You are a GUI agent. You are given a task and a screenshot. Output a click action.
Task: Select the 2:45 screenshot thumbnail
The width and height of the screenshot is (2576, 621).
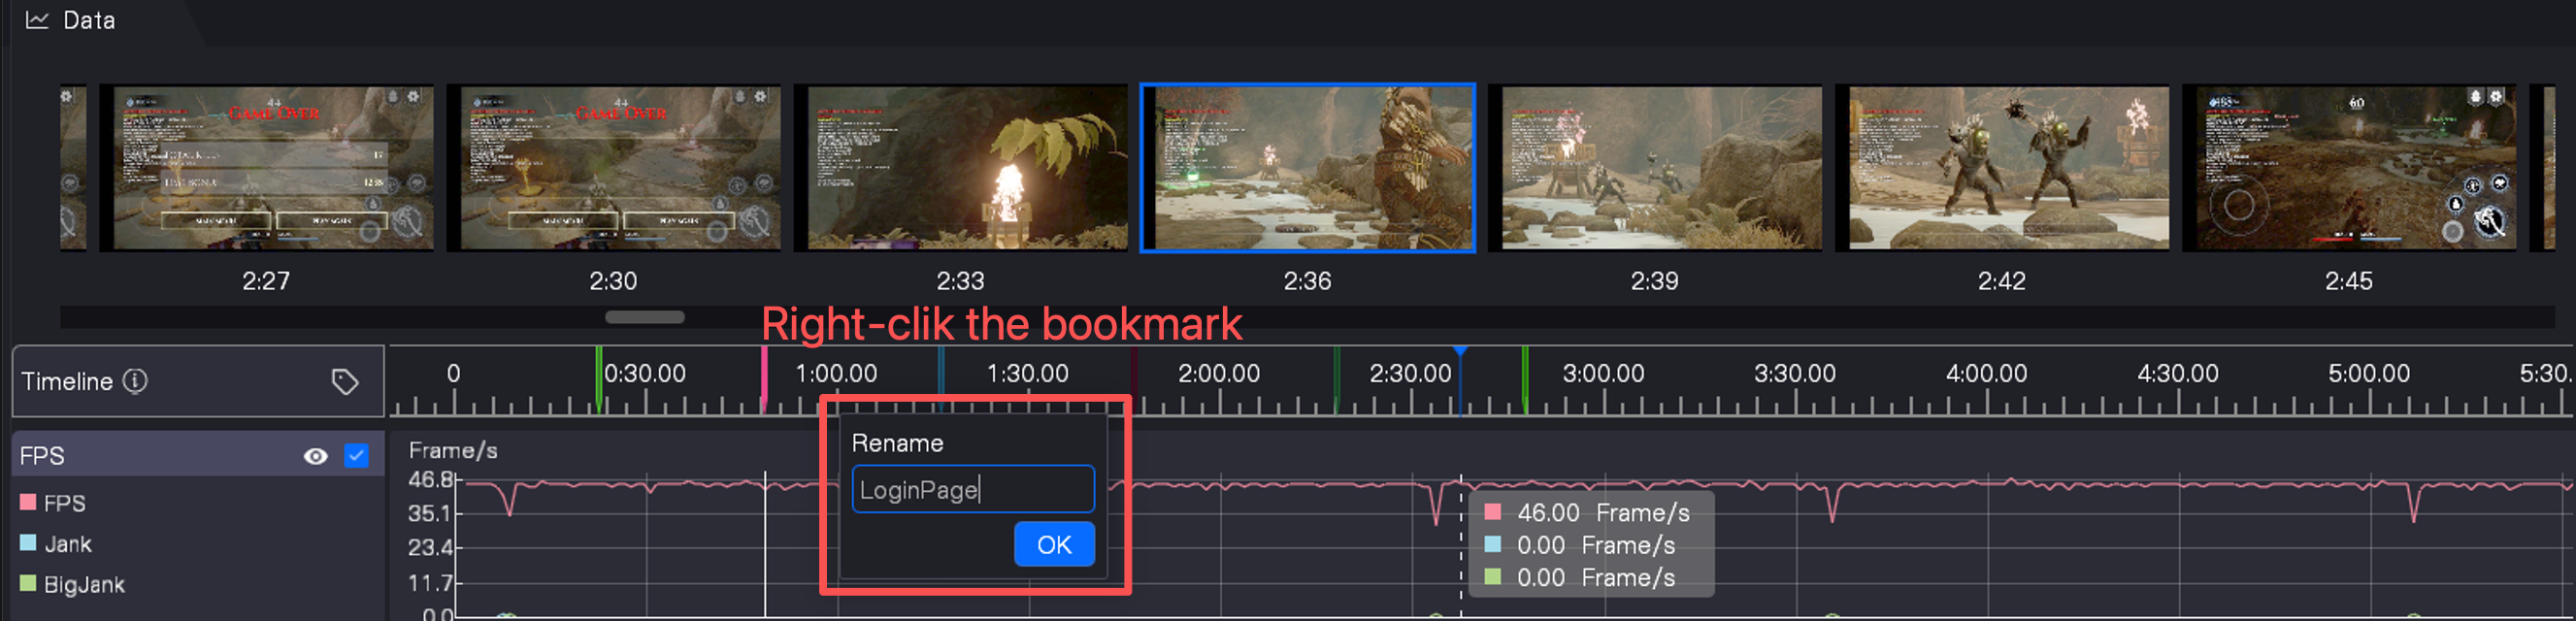coord(2349,168)
